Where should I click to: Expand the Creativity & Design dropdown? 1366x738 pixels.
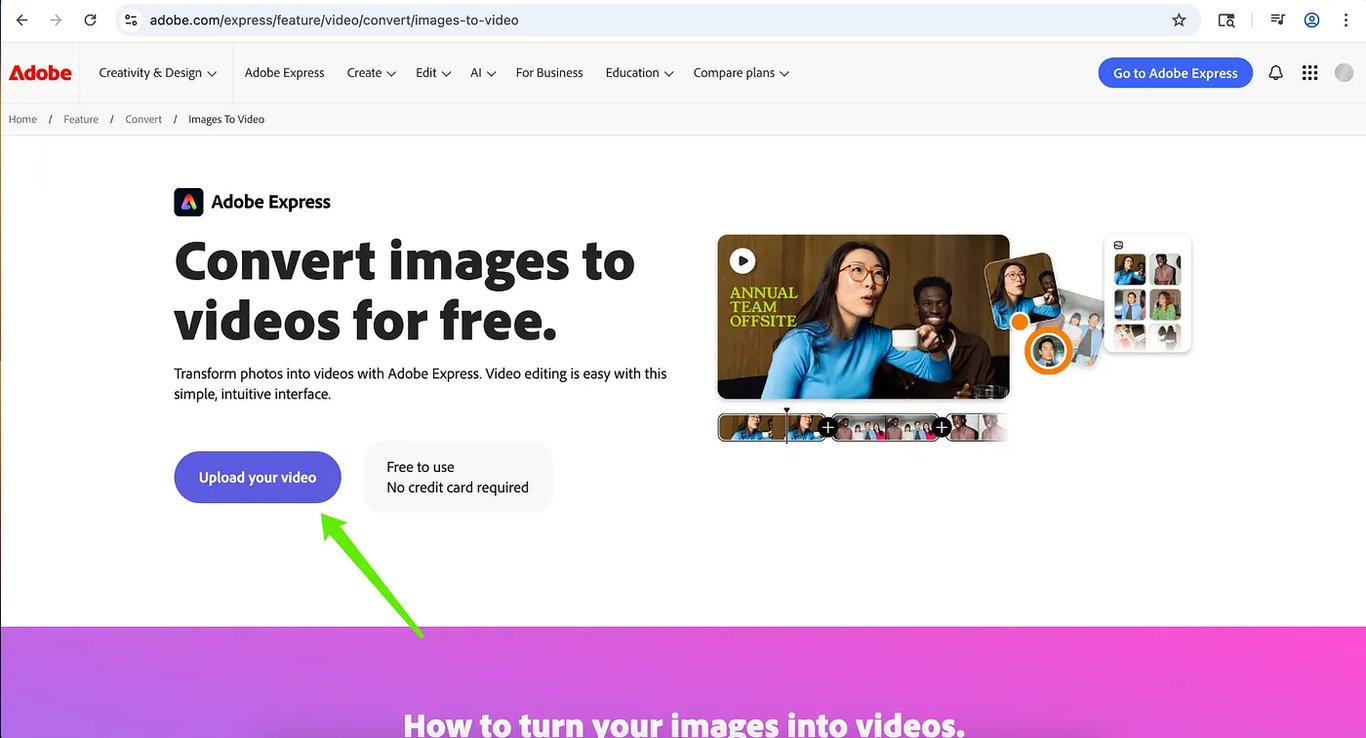click(157, 73)
